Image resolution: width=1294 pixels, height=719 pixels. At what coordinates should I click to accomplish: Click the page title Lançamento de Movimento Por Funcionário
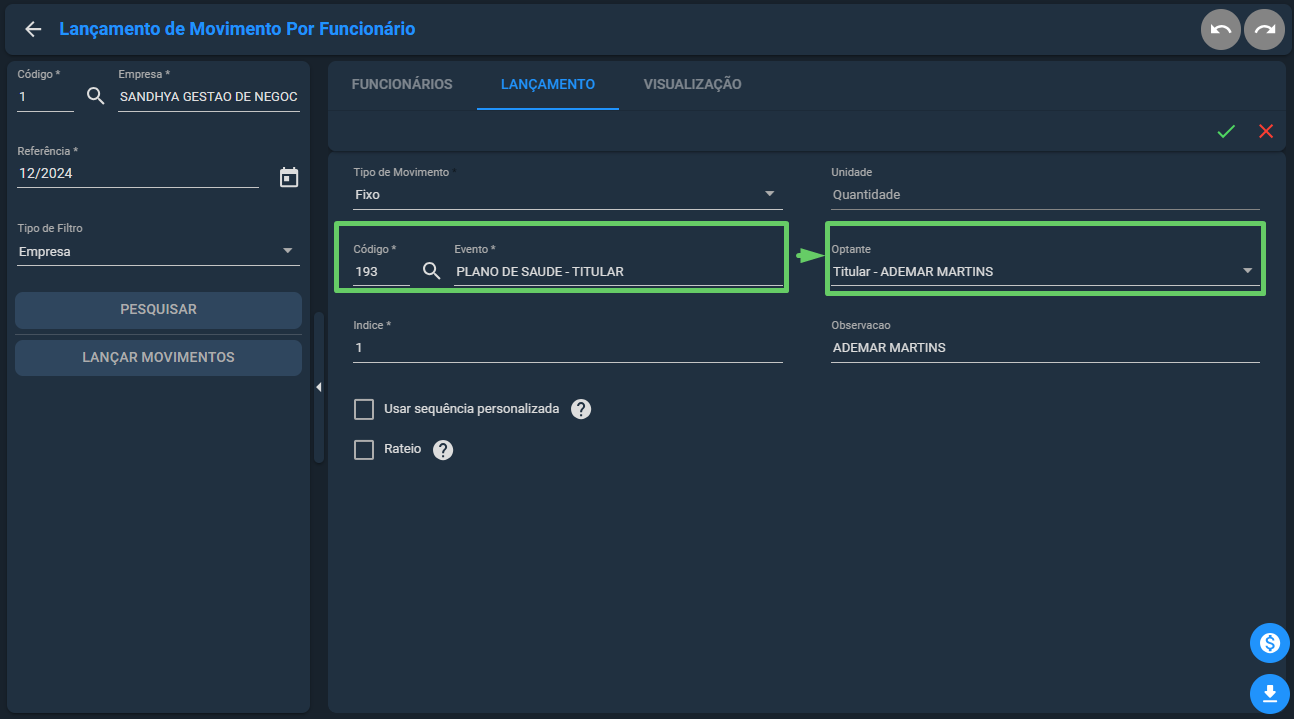click(237, 29)
